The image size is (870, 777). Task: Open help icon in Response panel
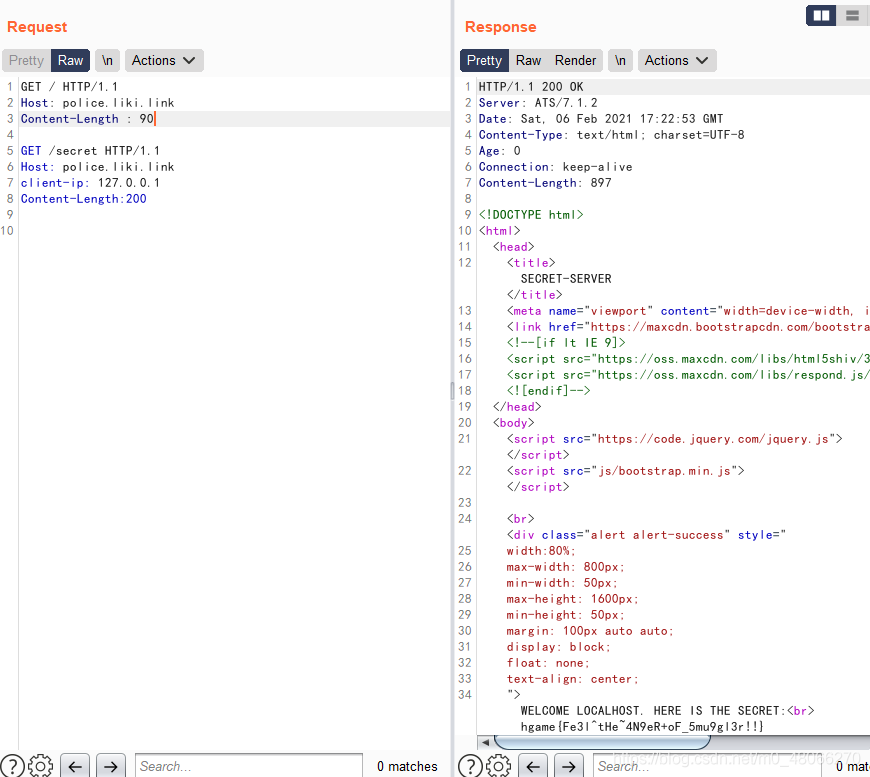(470, 766)
